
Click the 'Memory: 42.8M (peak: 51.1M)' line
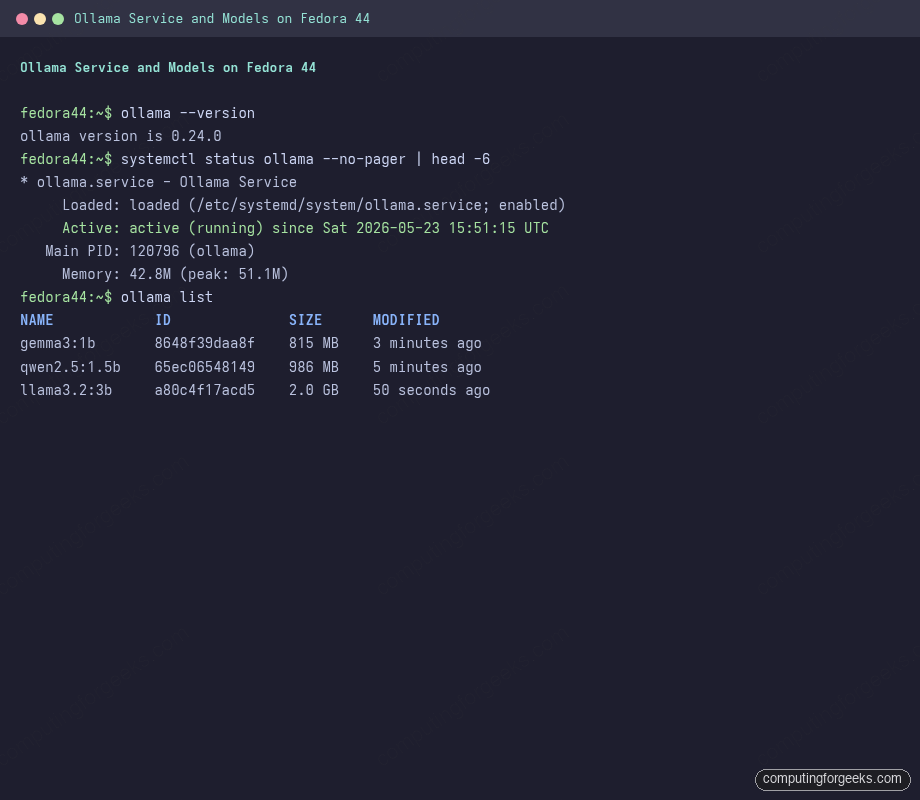[x=175, y=274]
